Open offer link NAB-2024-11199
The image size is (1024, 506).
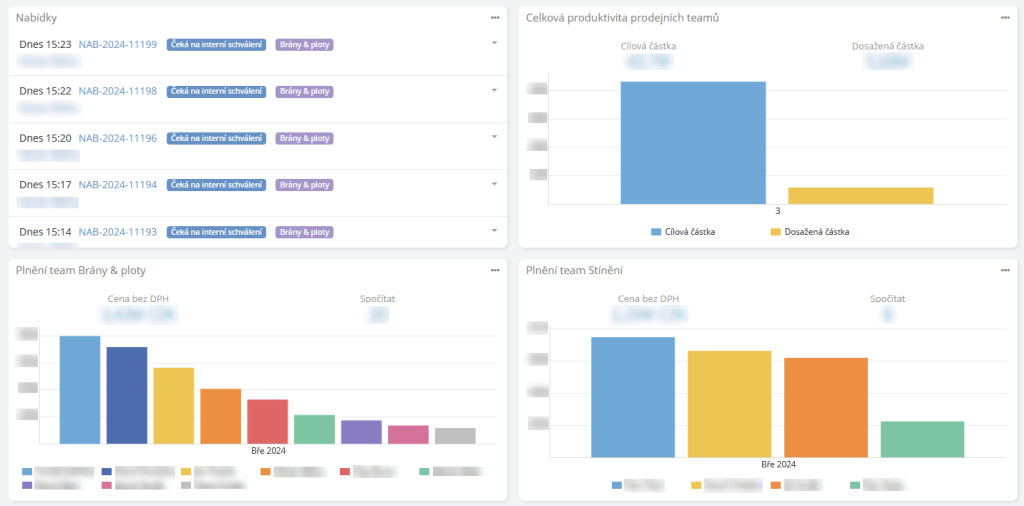pos(117,45)
